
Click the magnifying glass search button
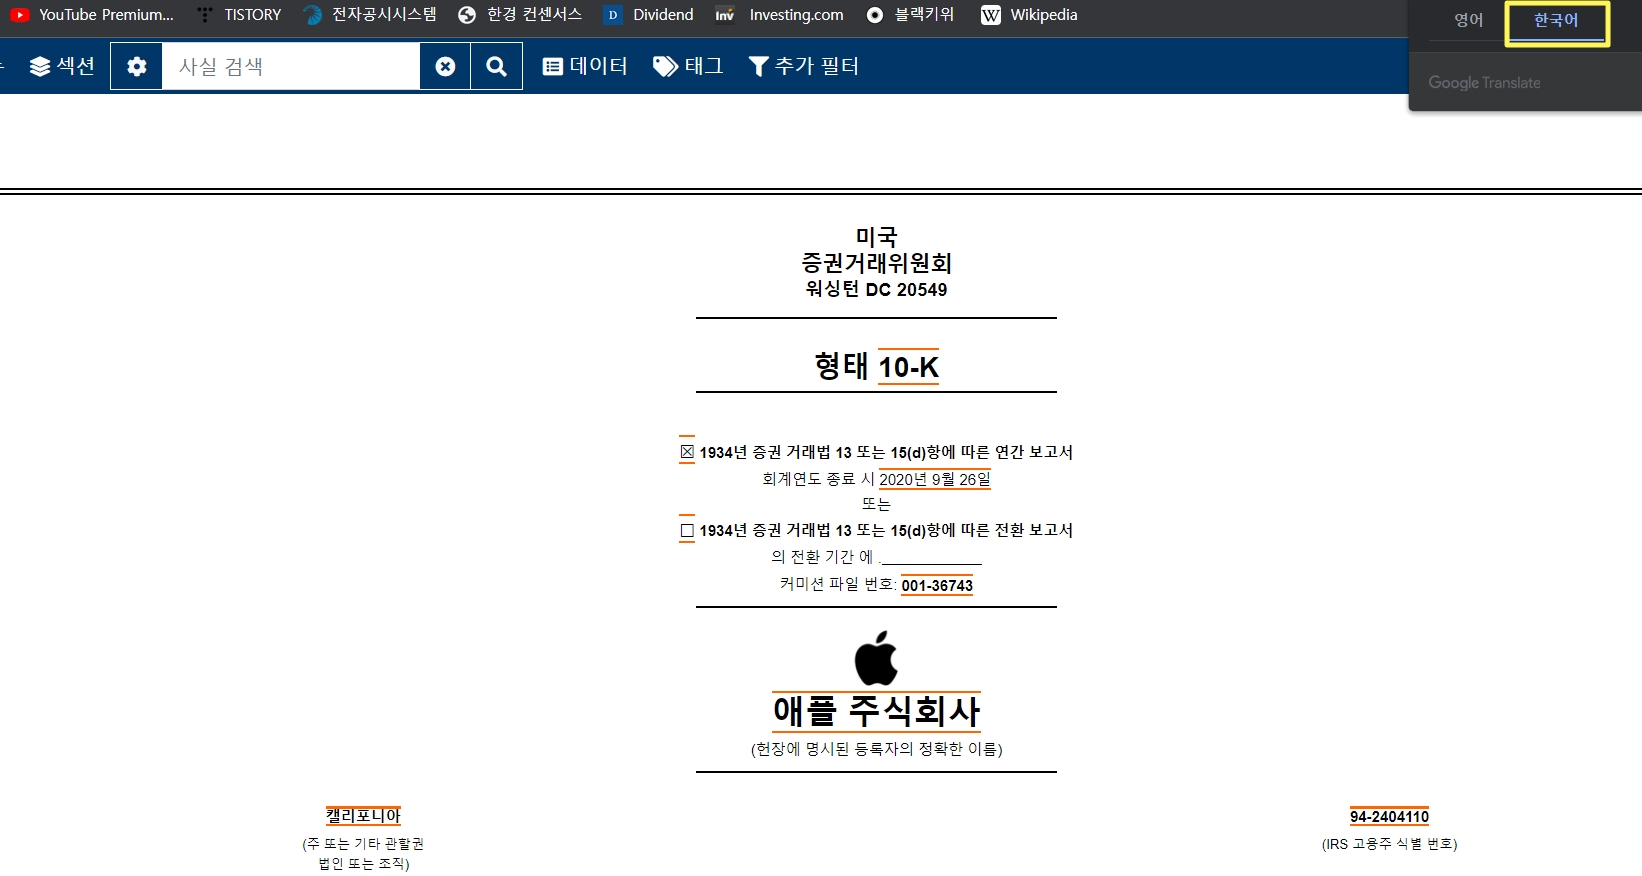point(496,66)
